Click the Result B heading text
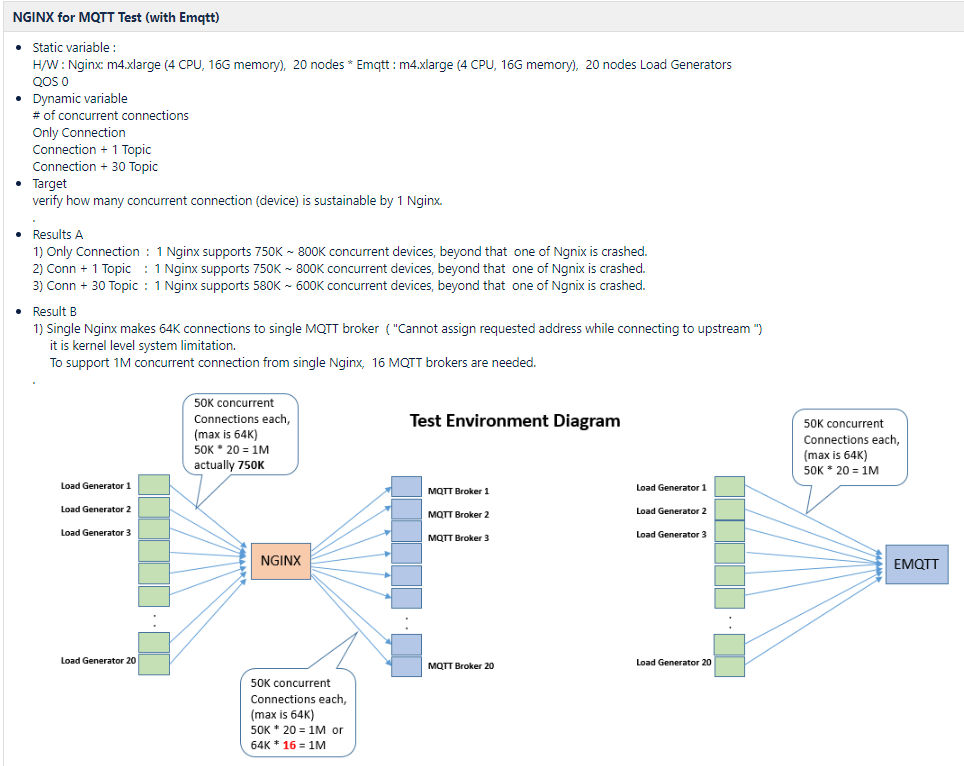Viewport: 964px width, 766px height. point(56,311)
